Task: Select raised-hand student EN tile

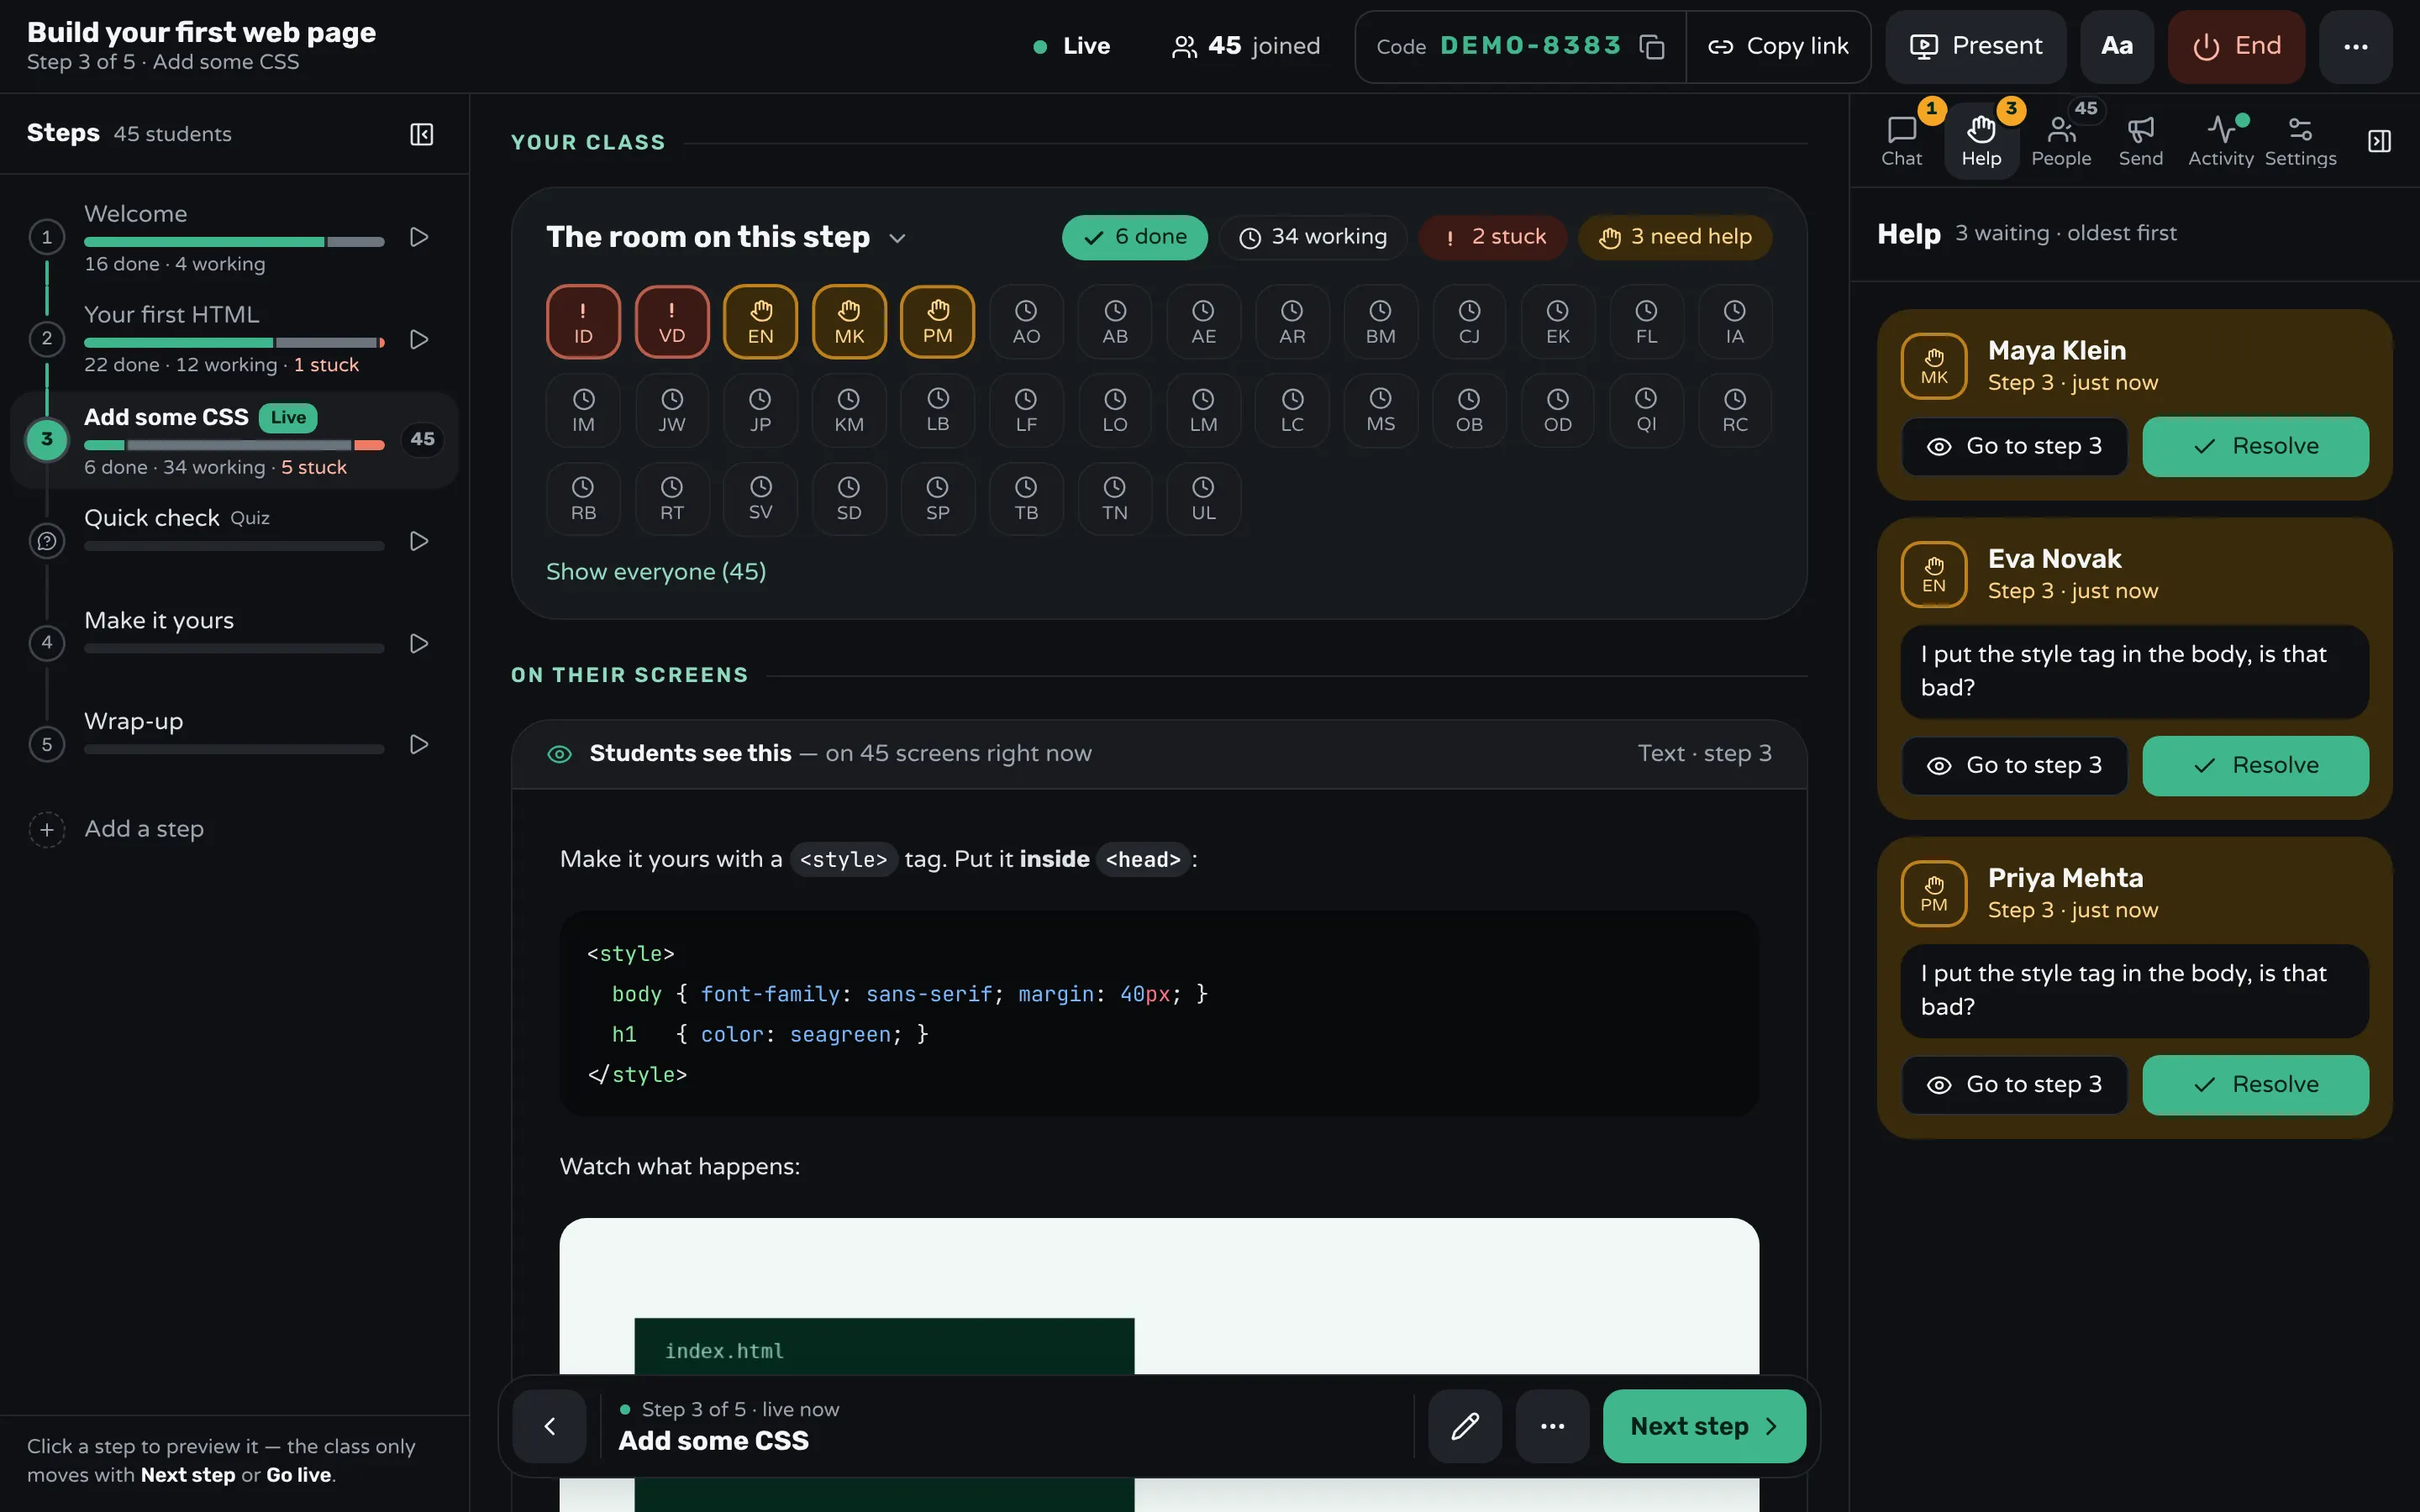Action: pyautogui.click(x=760, y=322)
